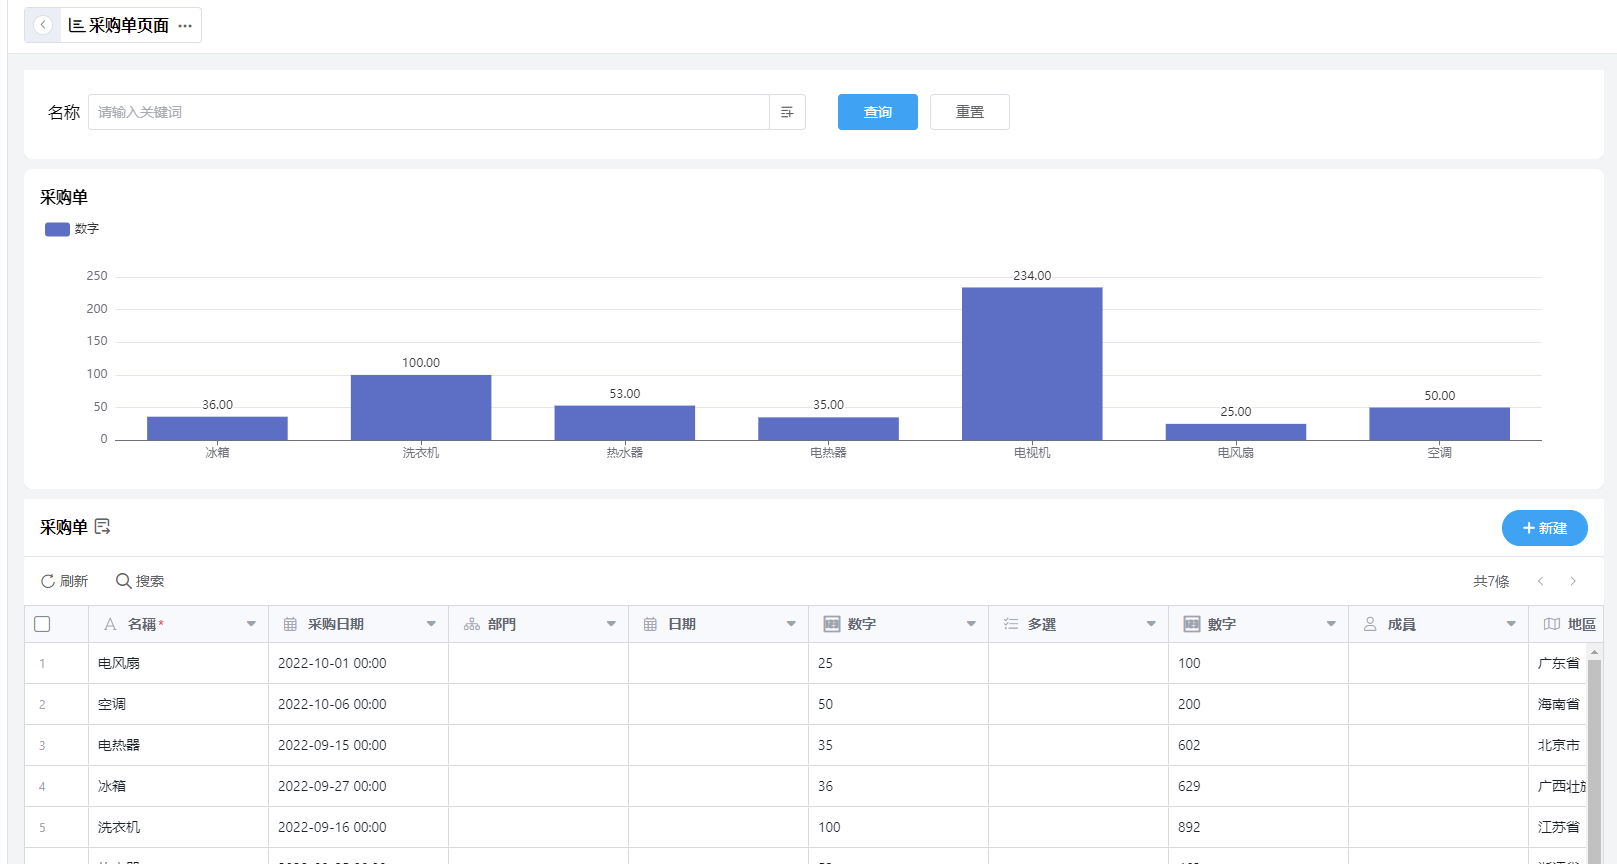Click row number 1 in the table
The height and width of the screenshot is (864, 1617).
click(42, 663)
